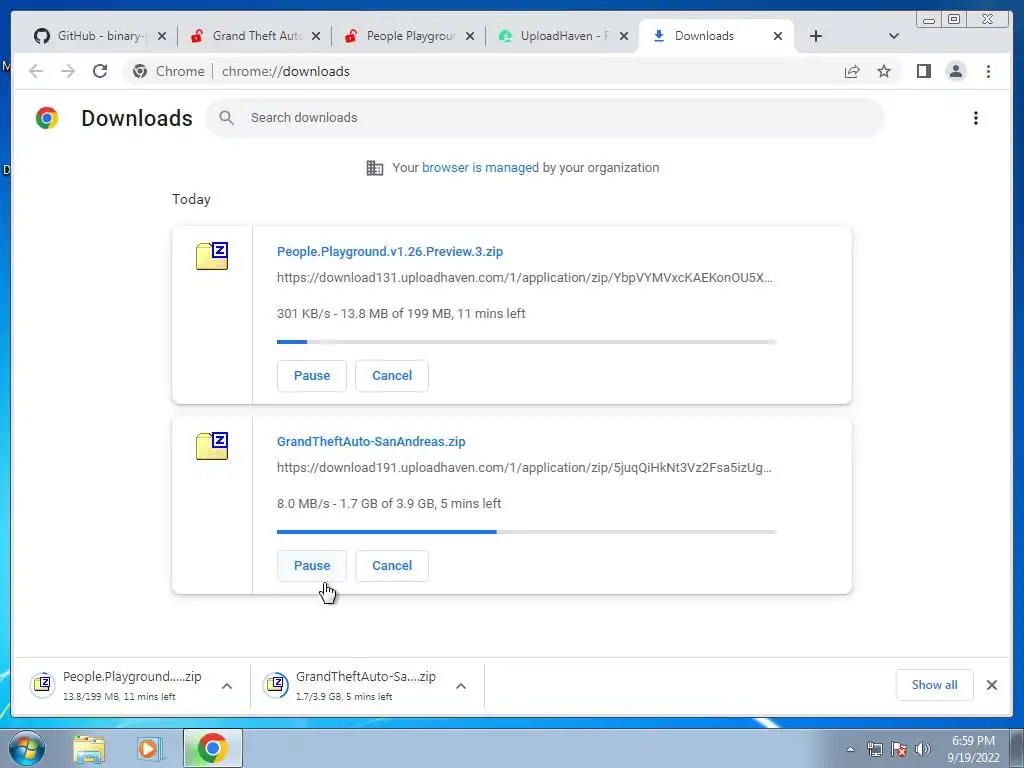Click the zip file icon for People.Playground
Viewport: 1024px width, 768px height.
(212, 255)
